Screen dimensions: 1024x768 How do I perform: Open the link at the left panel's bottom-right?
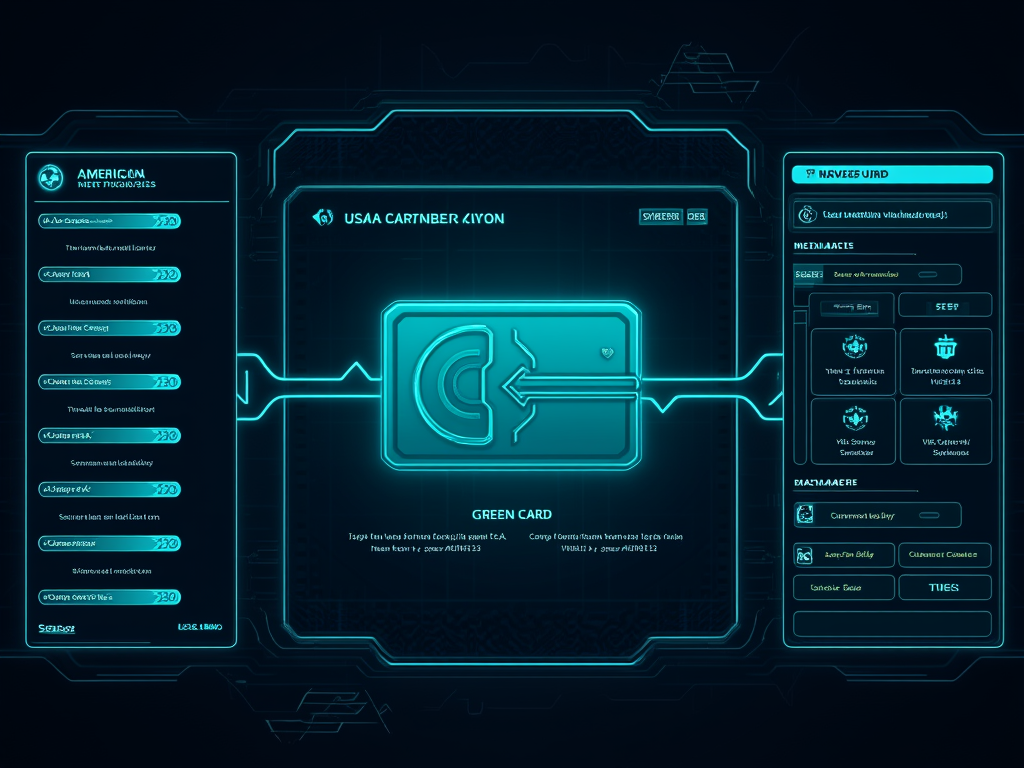pos(200,627)
